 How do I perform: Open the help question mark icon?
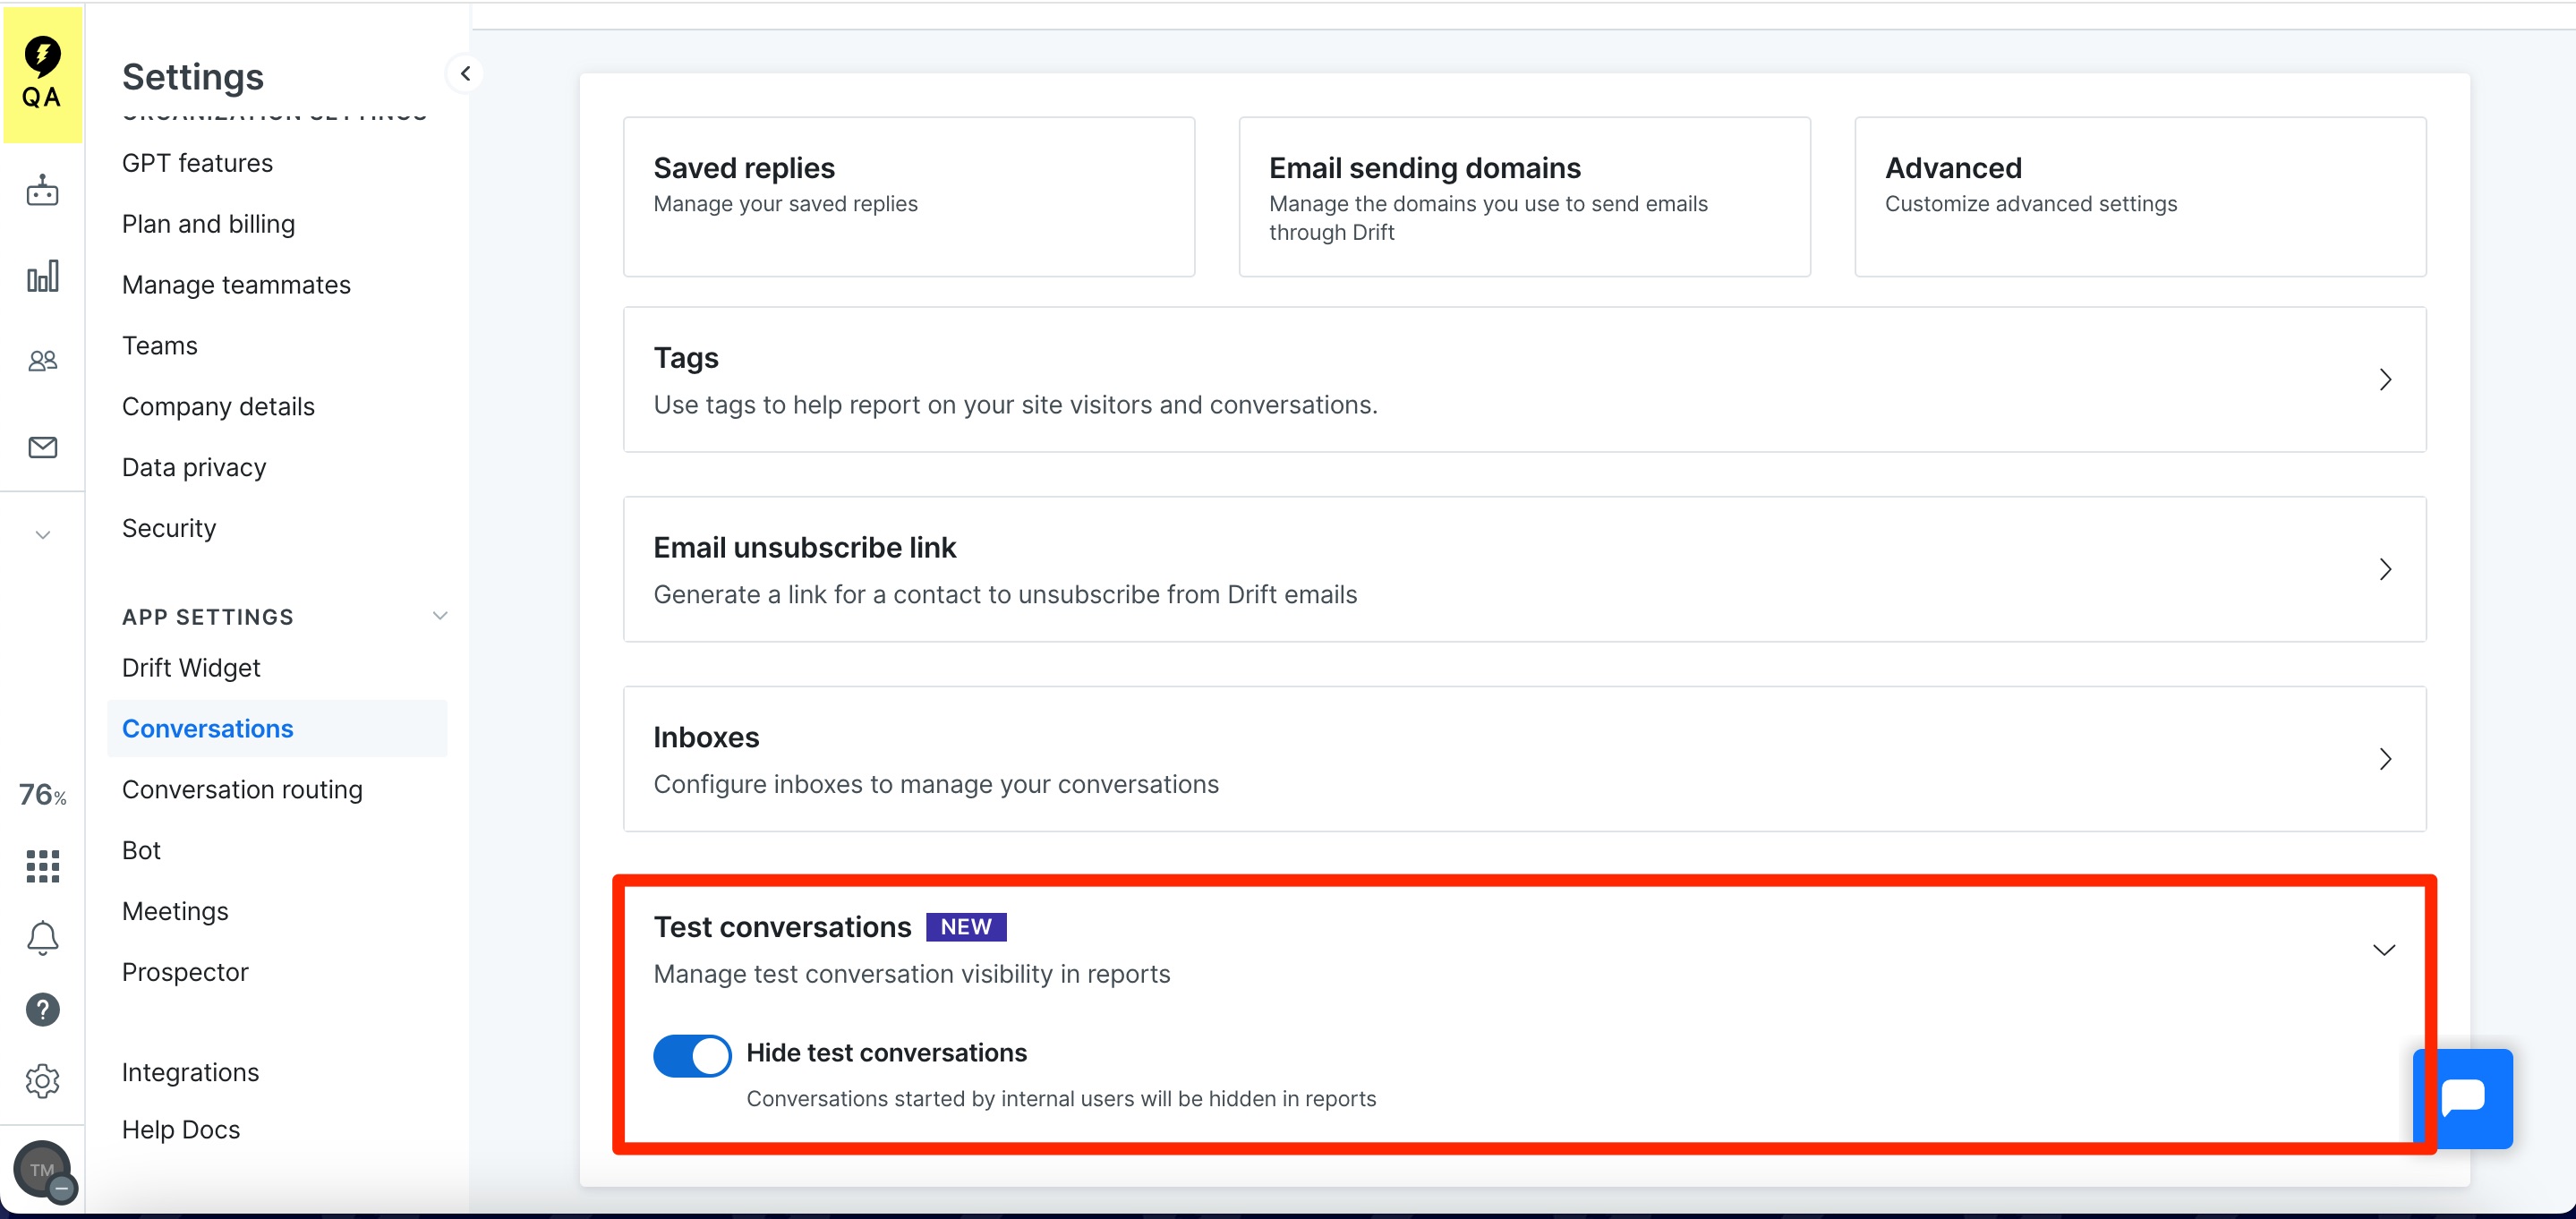(x=42, y=1010)
